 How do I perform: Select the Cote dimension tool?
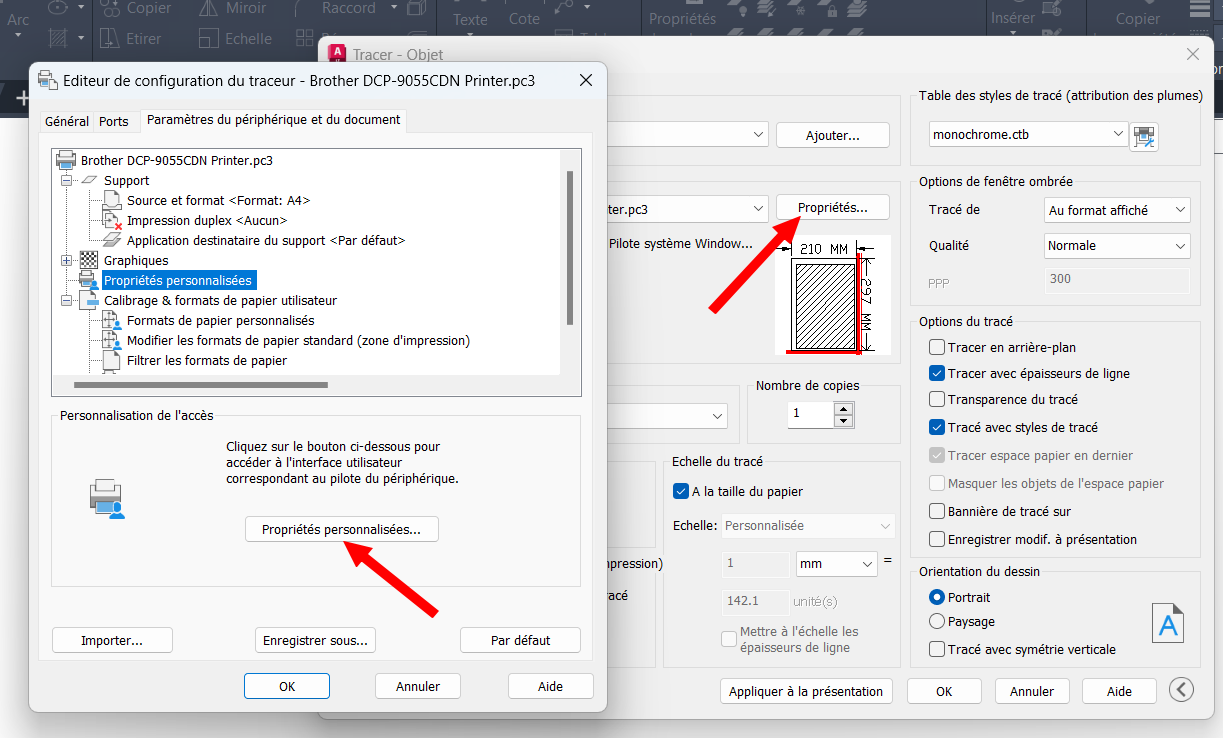(x=524, y=18)
